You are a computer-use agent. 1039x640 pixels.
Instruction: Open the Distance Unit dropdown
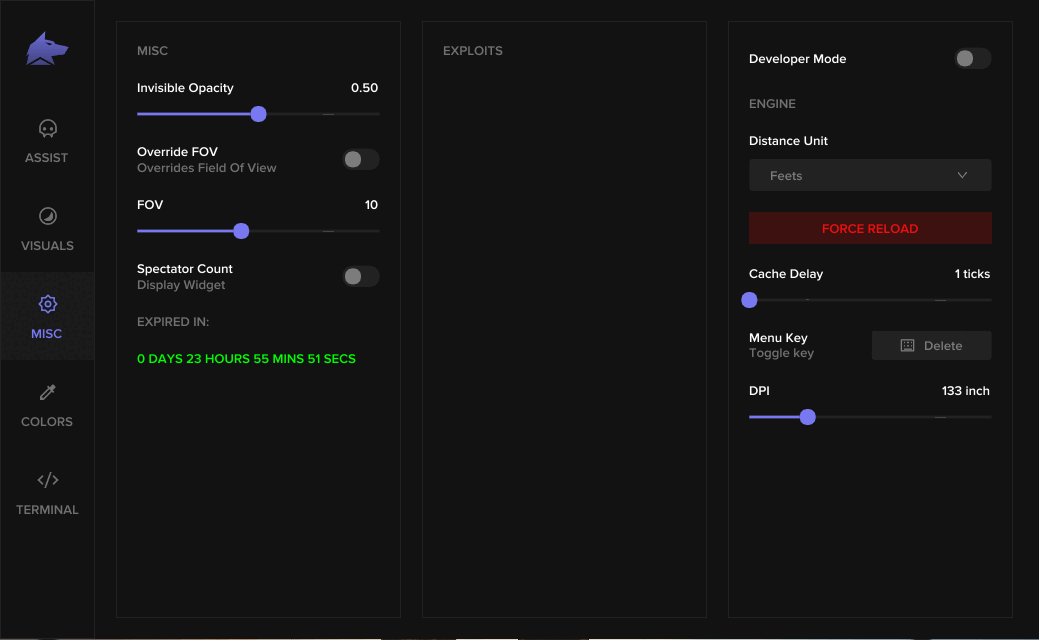(870, 175)
